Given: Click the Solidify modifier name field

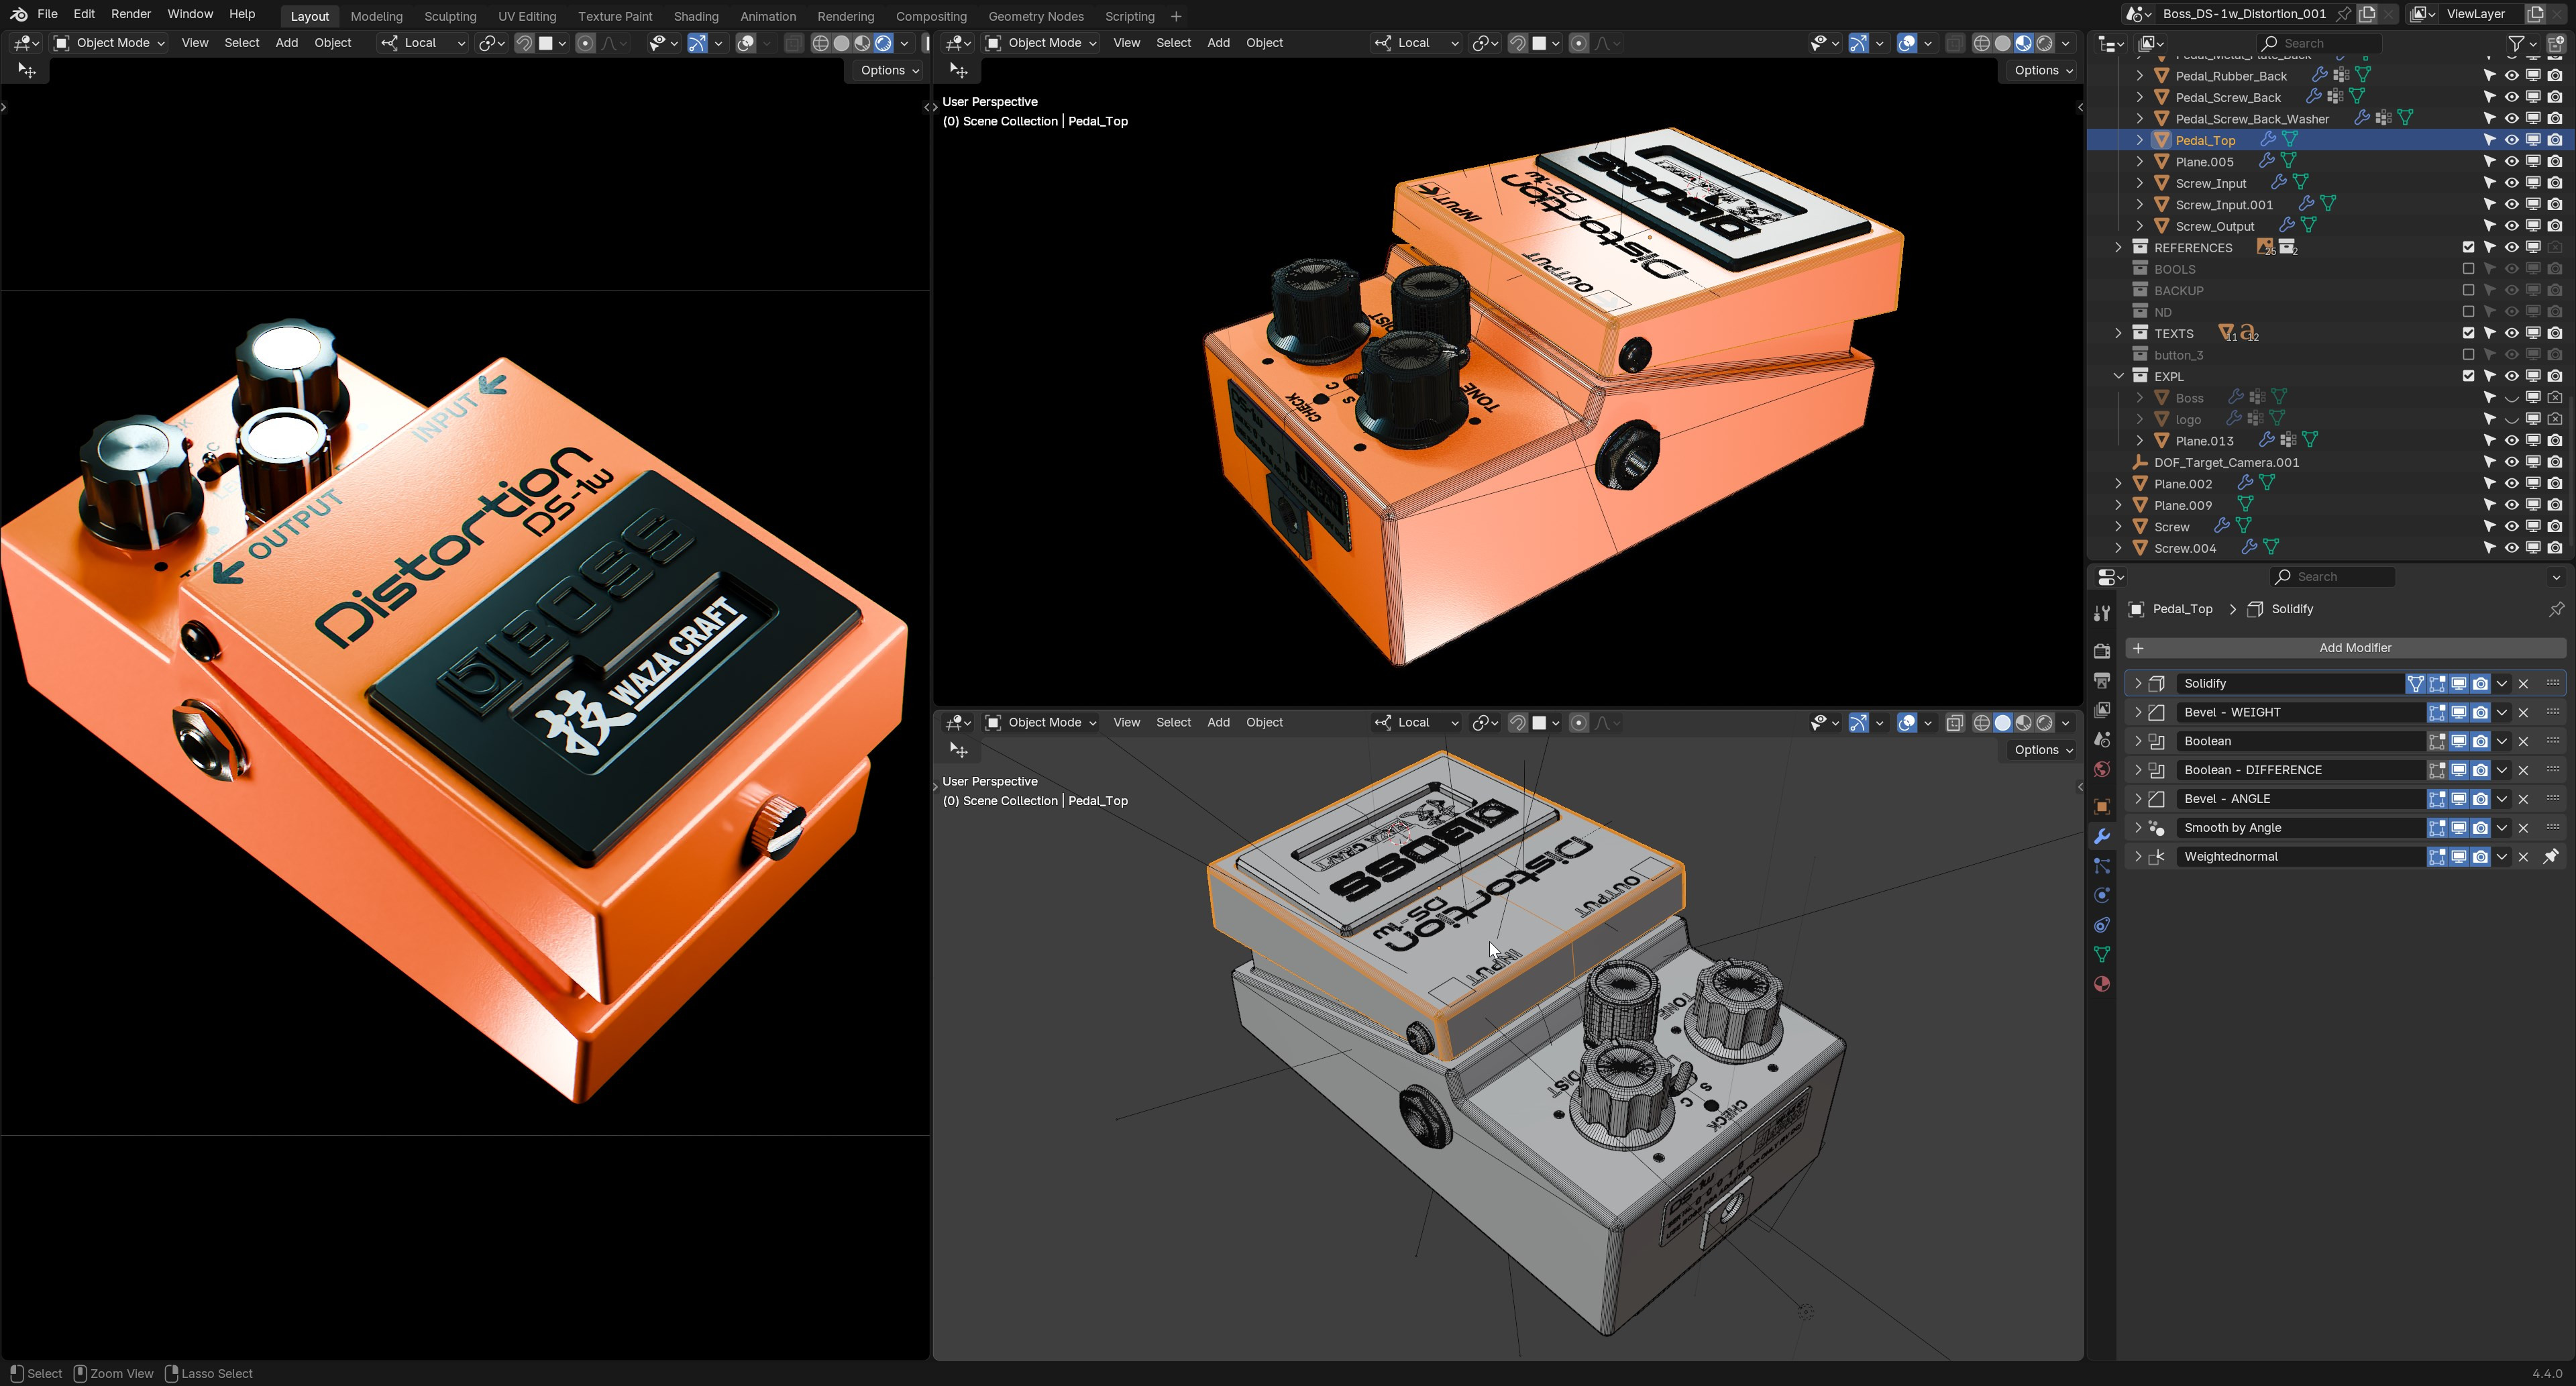Looking at the screenshot, I should 2290,684.
